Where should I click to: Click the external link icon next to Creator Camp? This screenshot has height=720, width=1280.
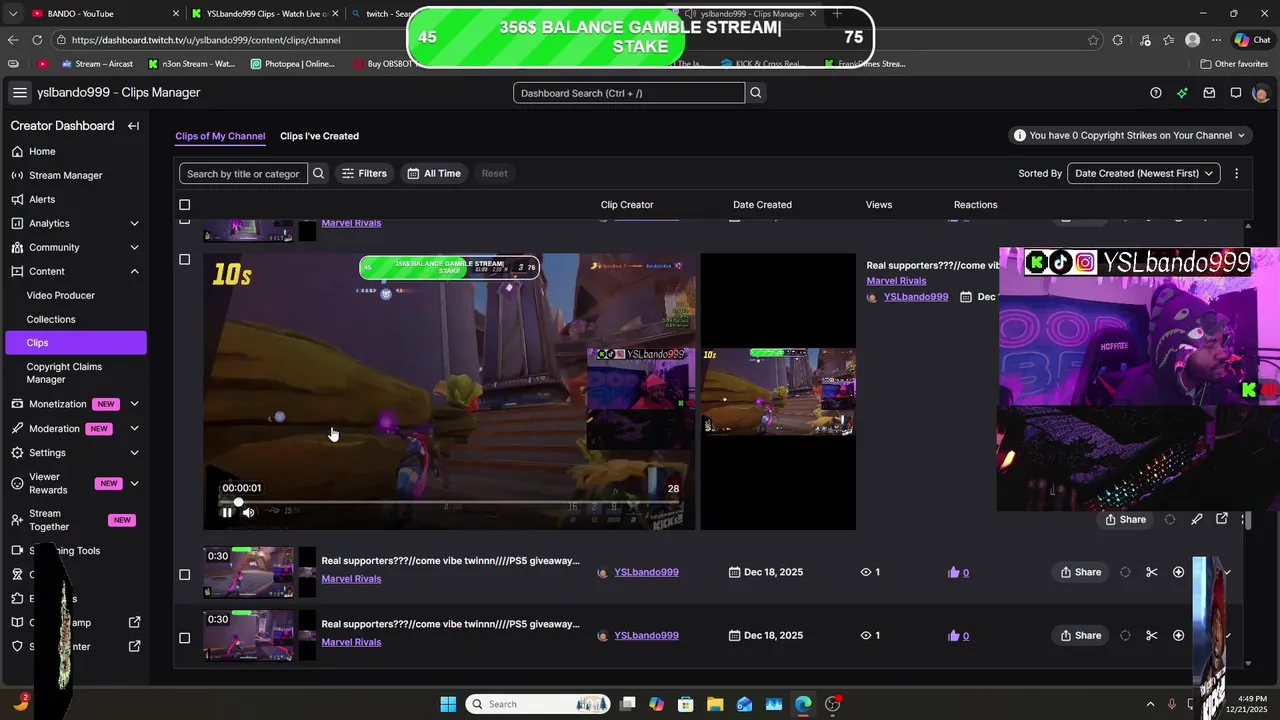135,622
